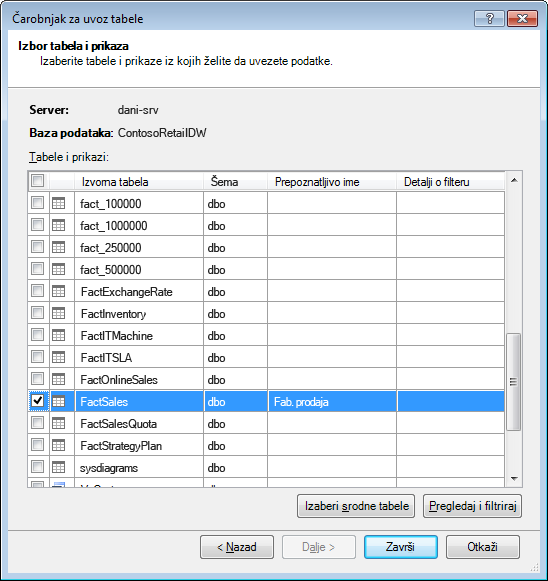This screenshot has height=581, width=548.
Task: Click the dbo schema cell for fact_100000
Action: (235, 203)
